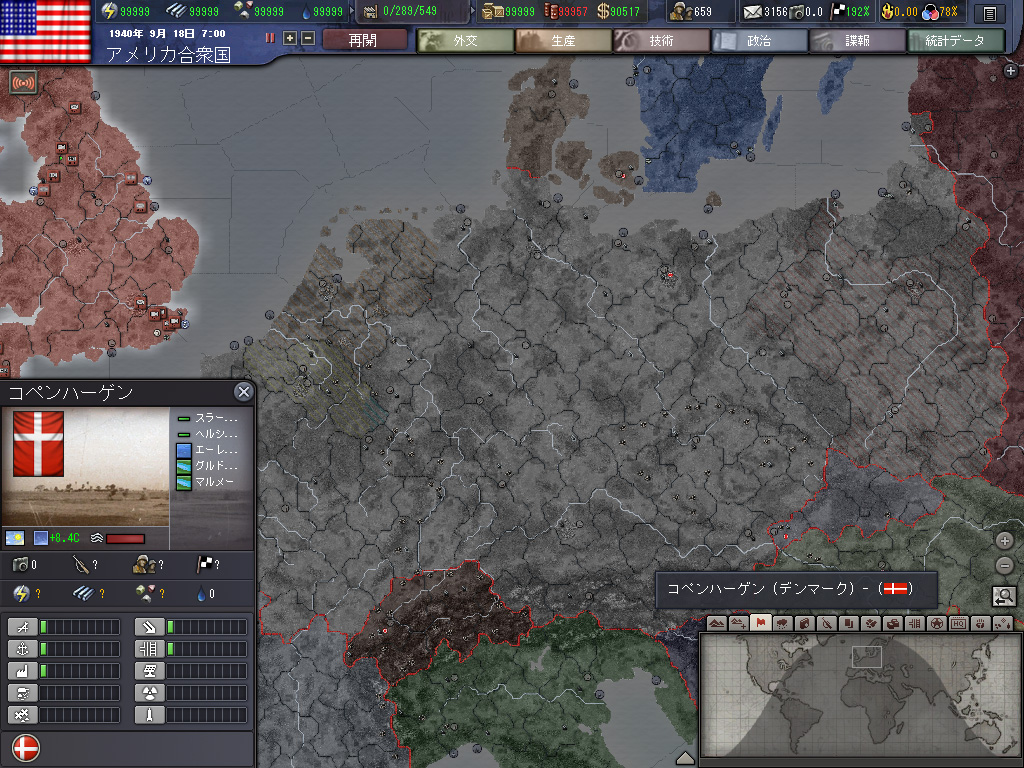
Task: Select rifle manpower map mode
Action: [827, 623]
